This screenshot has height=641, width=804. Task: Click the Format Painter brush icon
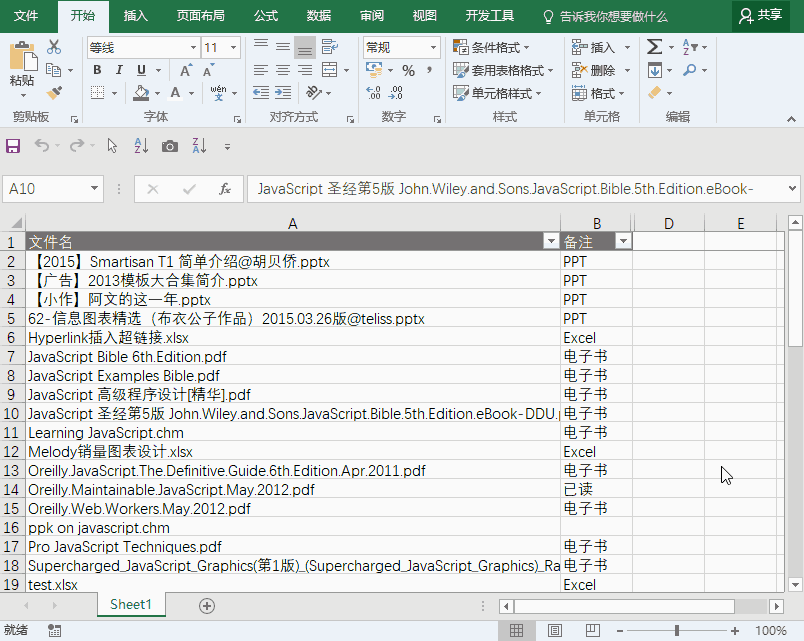54,93
